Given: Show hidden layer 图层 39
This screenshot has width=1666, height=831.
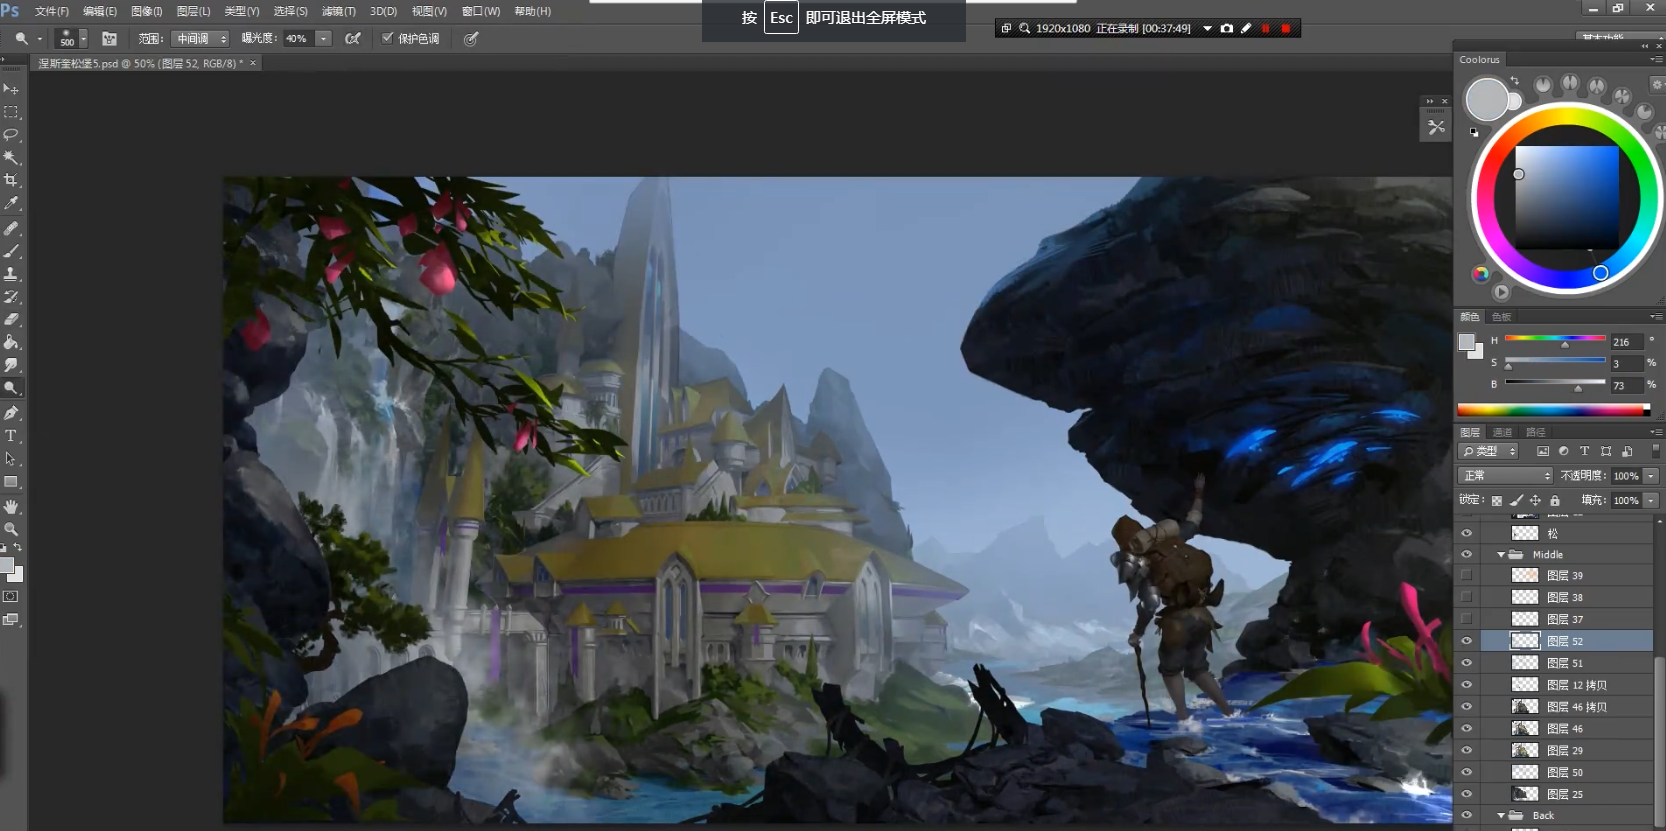Looking at the screenshot, I should pyautogui.click(x=1467, y=576).
